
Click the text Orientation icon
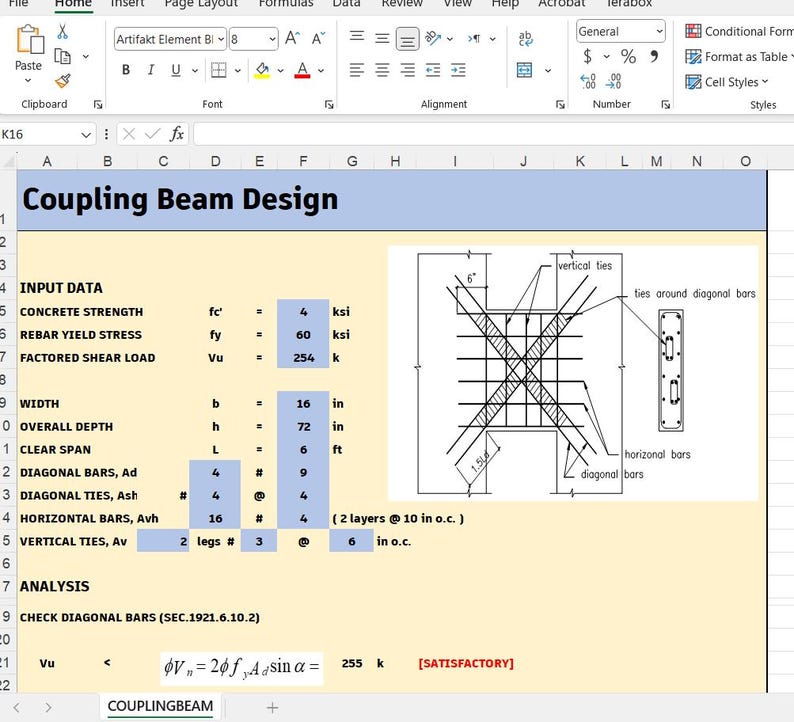pos(433,38)
